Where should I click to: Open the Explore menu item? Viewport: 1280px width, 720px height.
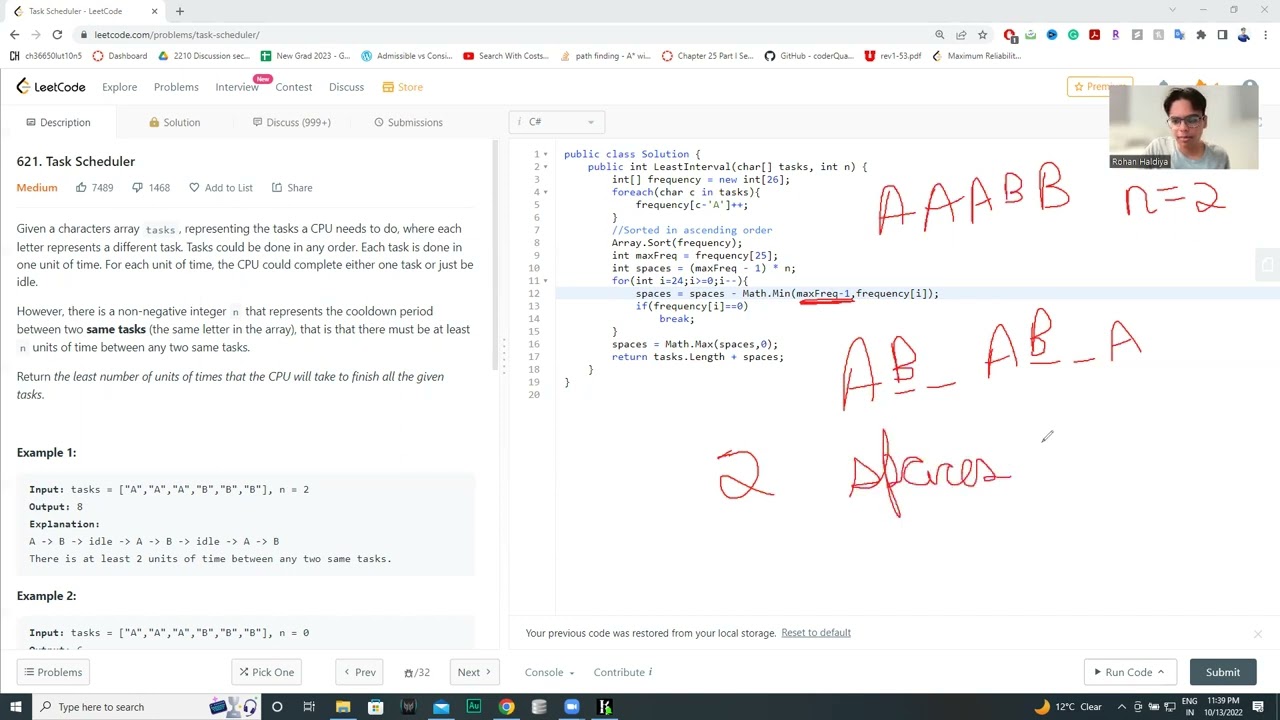pos(119,87)
